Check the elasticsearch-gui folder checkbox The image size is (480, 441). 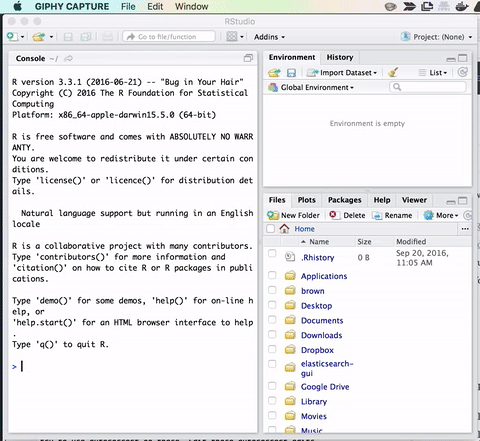(x=272, y=364)
